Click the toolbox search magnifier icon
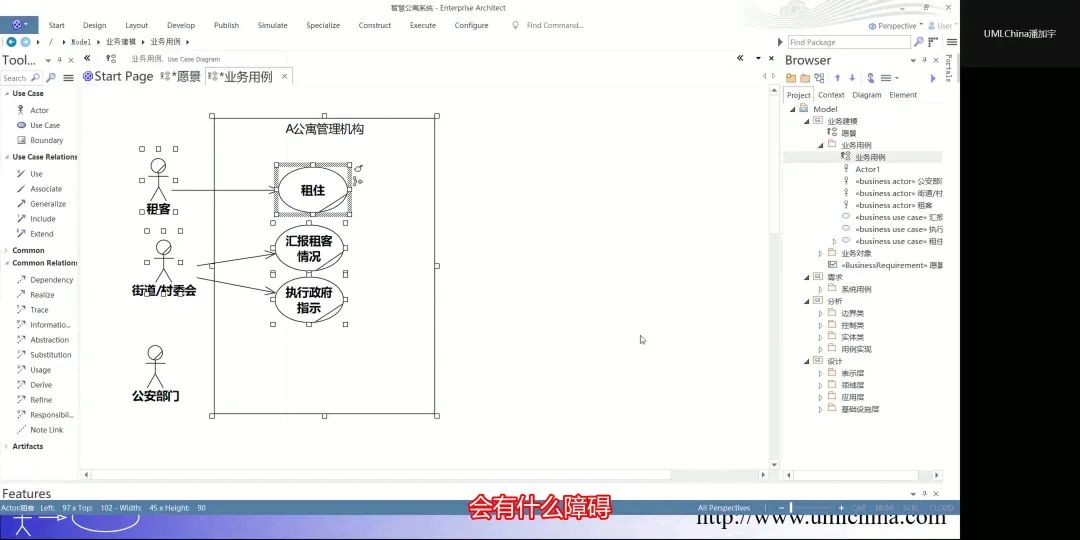 (x=50, y=78)
